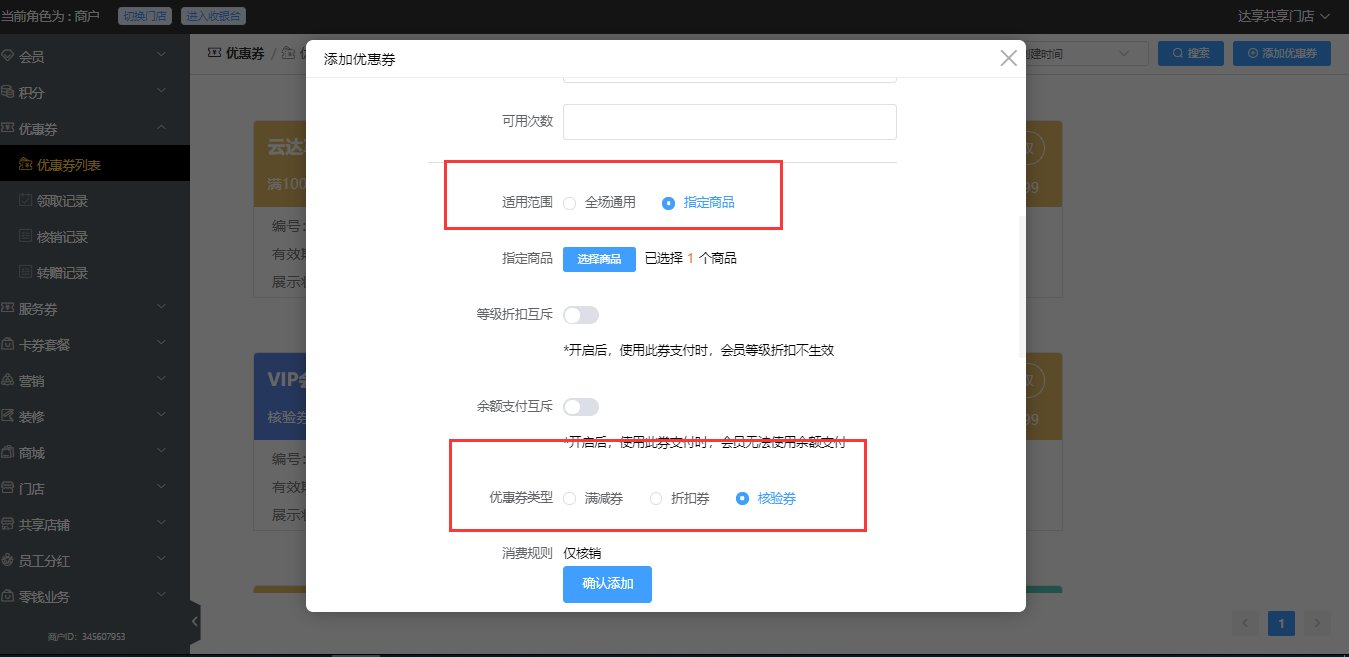Click the 切换门店 button
1349x657 pixels.
(x=145, y=16)
